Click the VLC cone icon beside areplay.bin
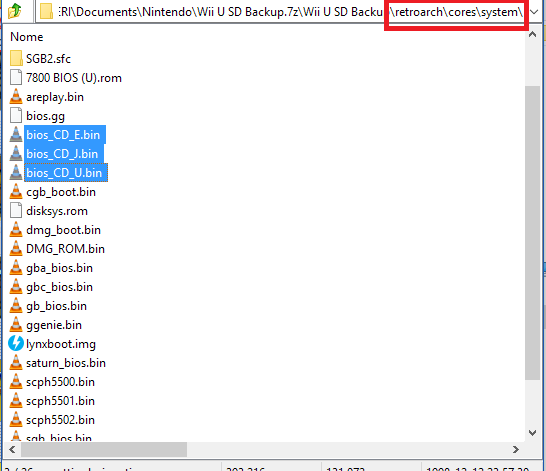 pyautogui.click(x=16, y=96)
